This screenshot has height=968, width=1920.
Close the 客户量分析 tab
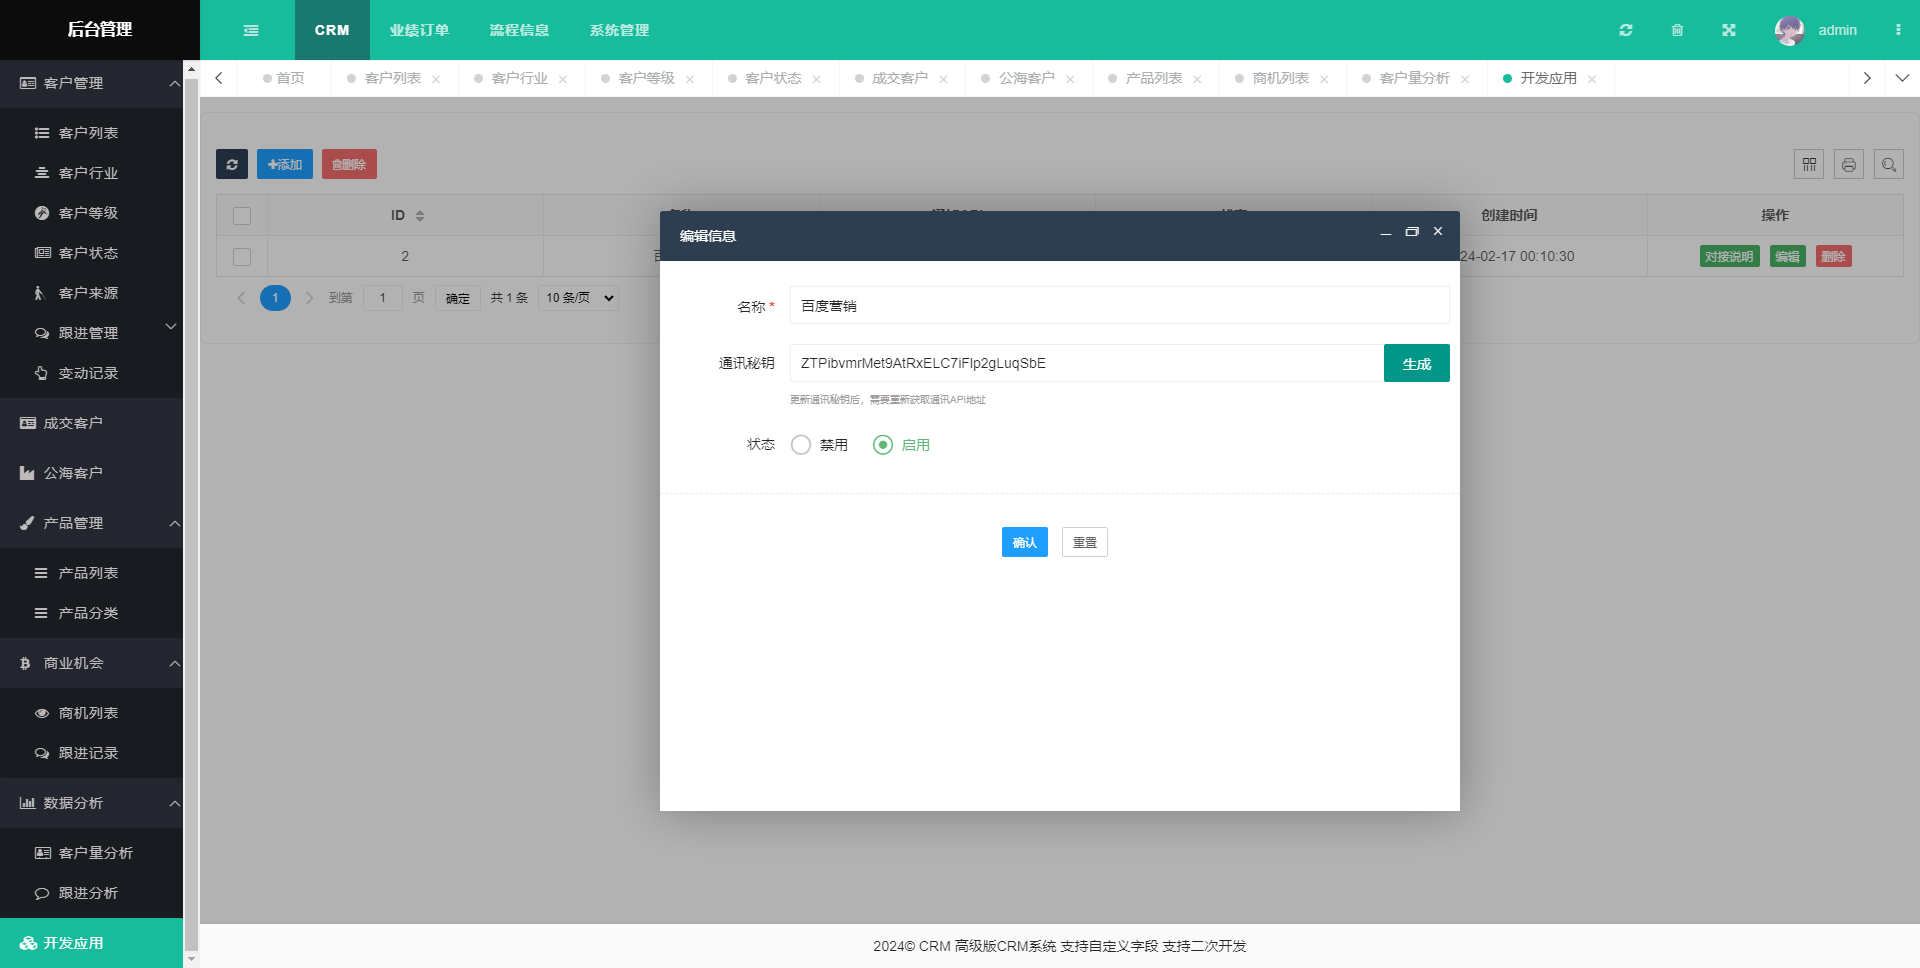click(1465, 79)
